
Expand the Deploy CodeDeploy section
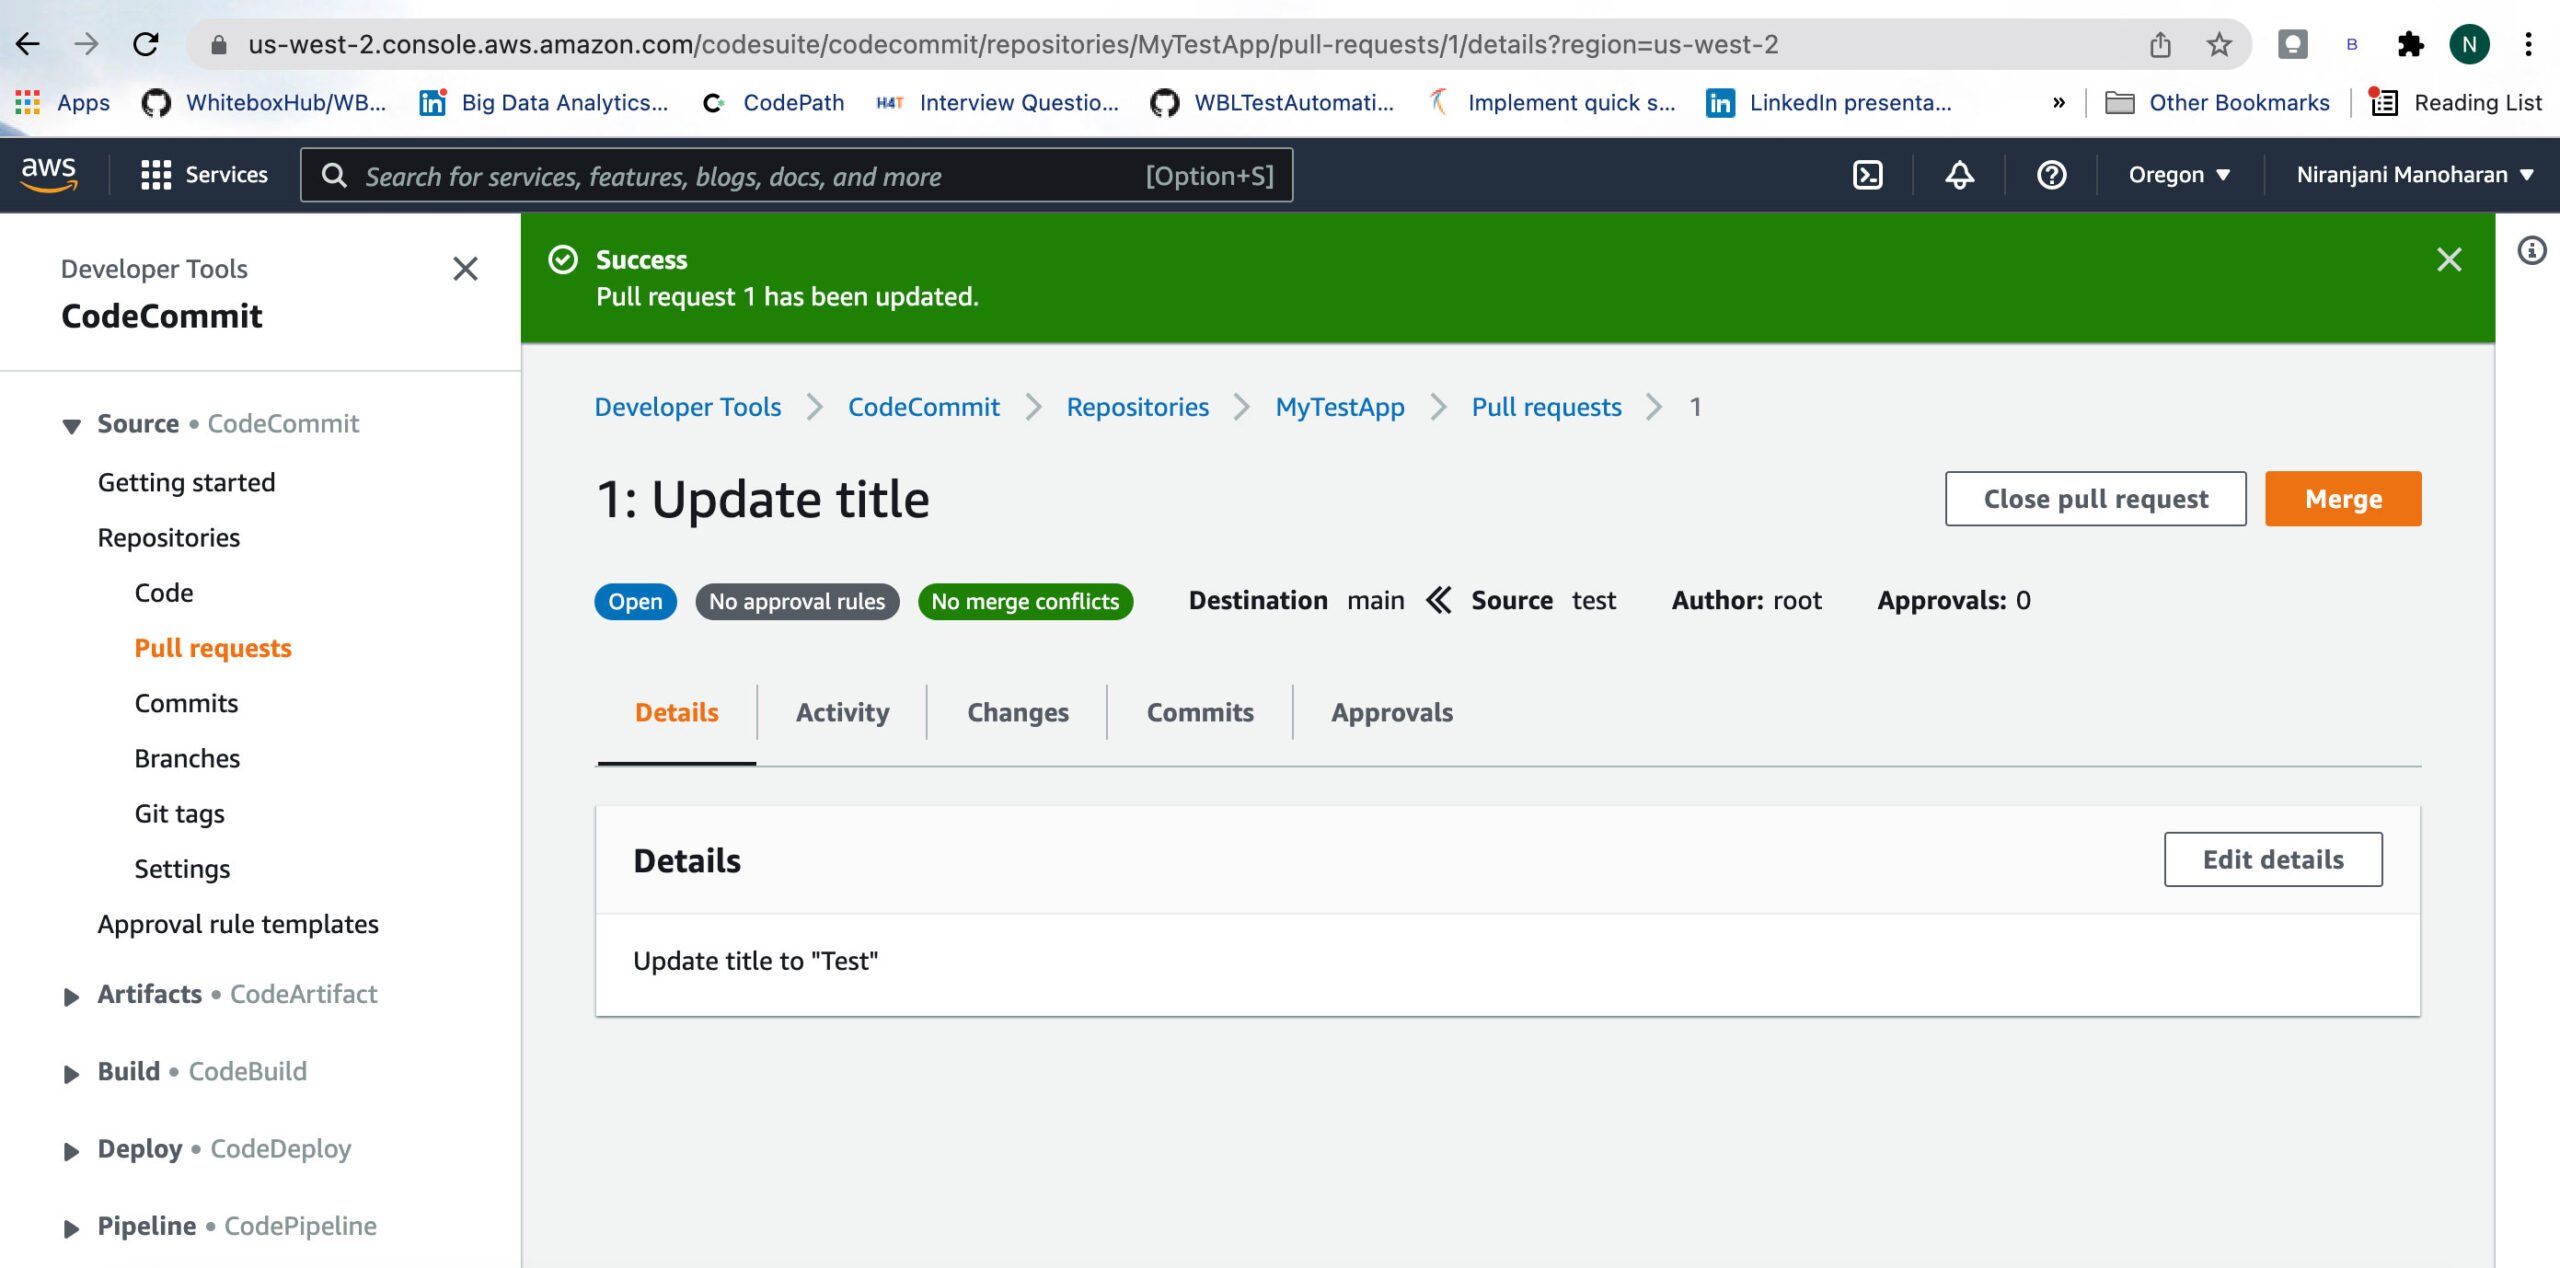[71, 1150]
